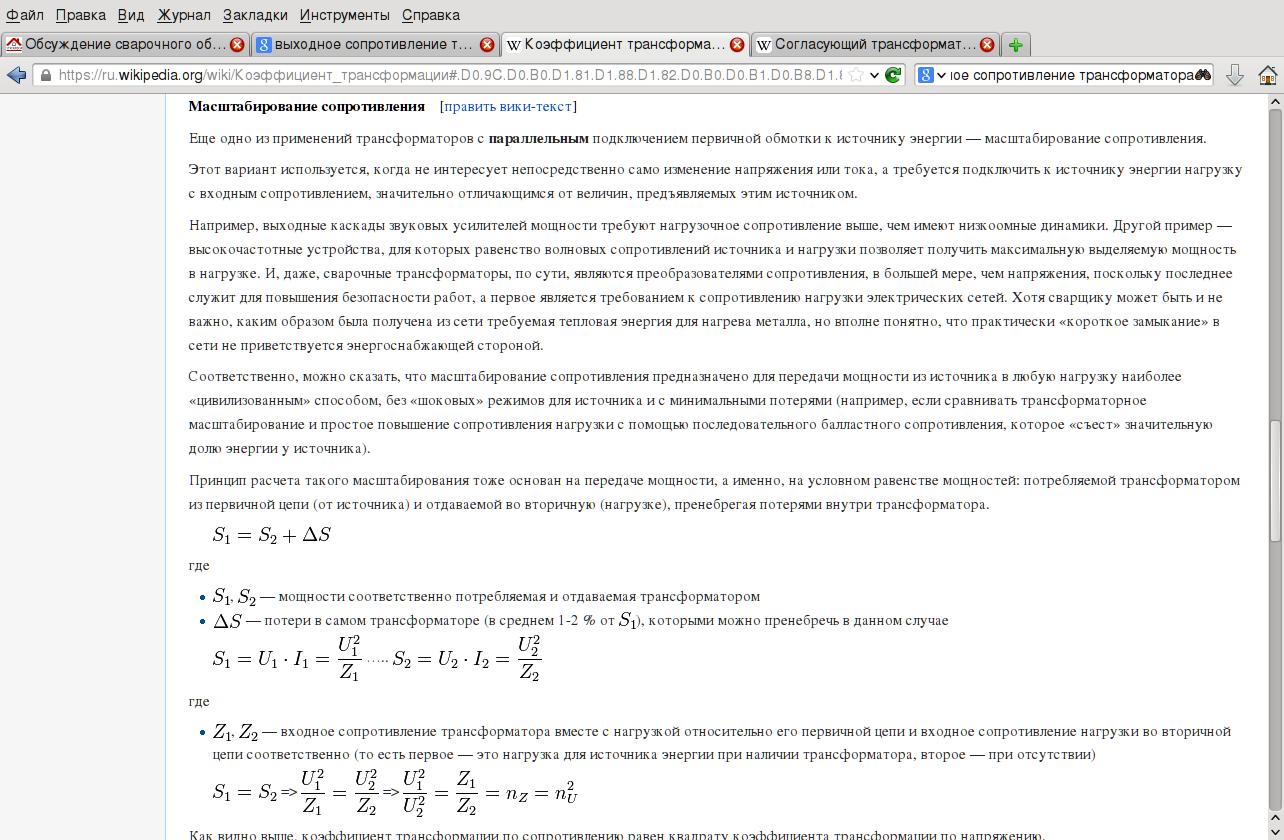
Task: Open a new tab with green plus
Action: tap(1015, 45)
